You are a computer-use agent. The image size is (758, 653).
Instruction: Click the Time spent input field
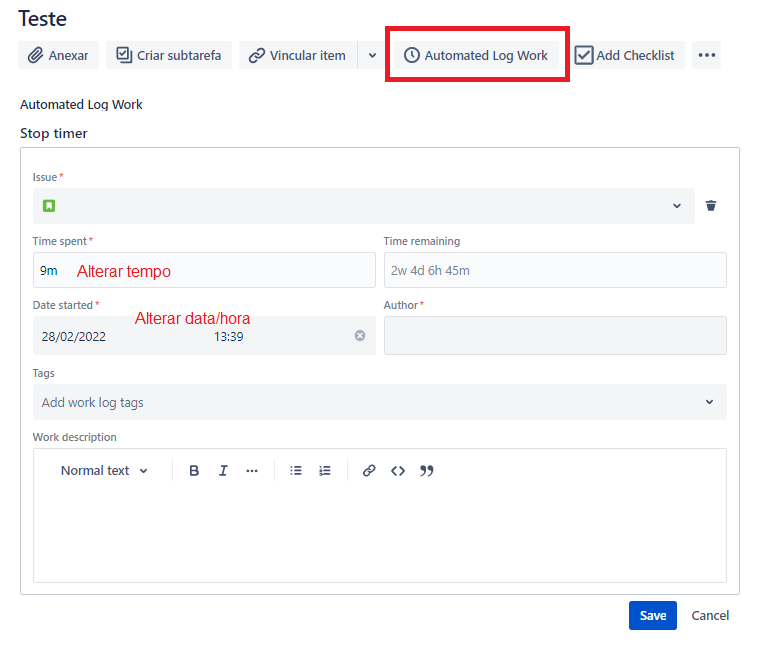204,270
